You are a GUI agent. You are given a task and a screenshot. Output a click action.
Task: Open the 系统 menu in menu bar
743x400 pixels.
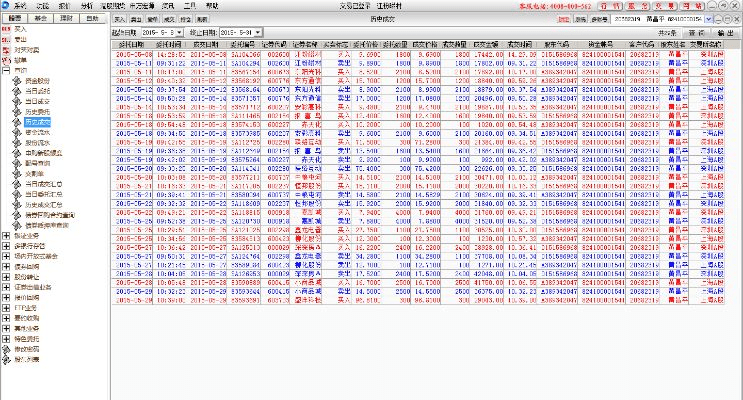(x=19, y=5)
